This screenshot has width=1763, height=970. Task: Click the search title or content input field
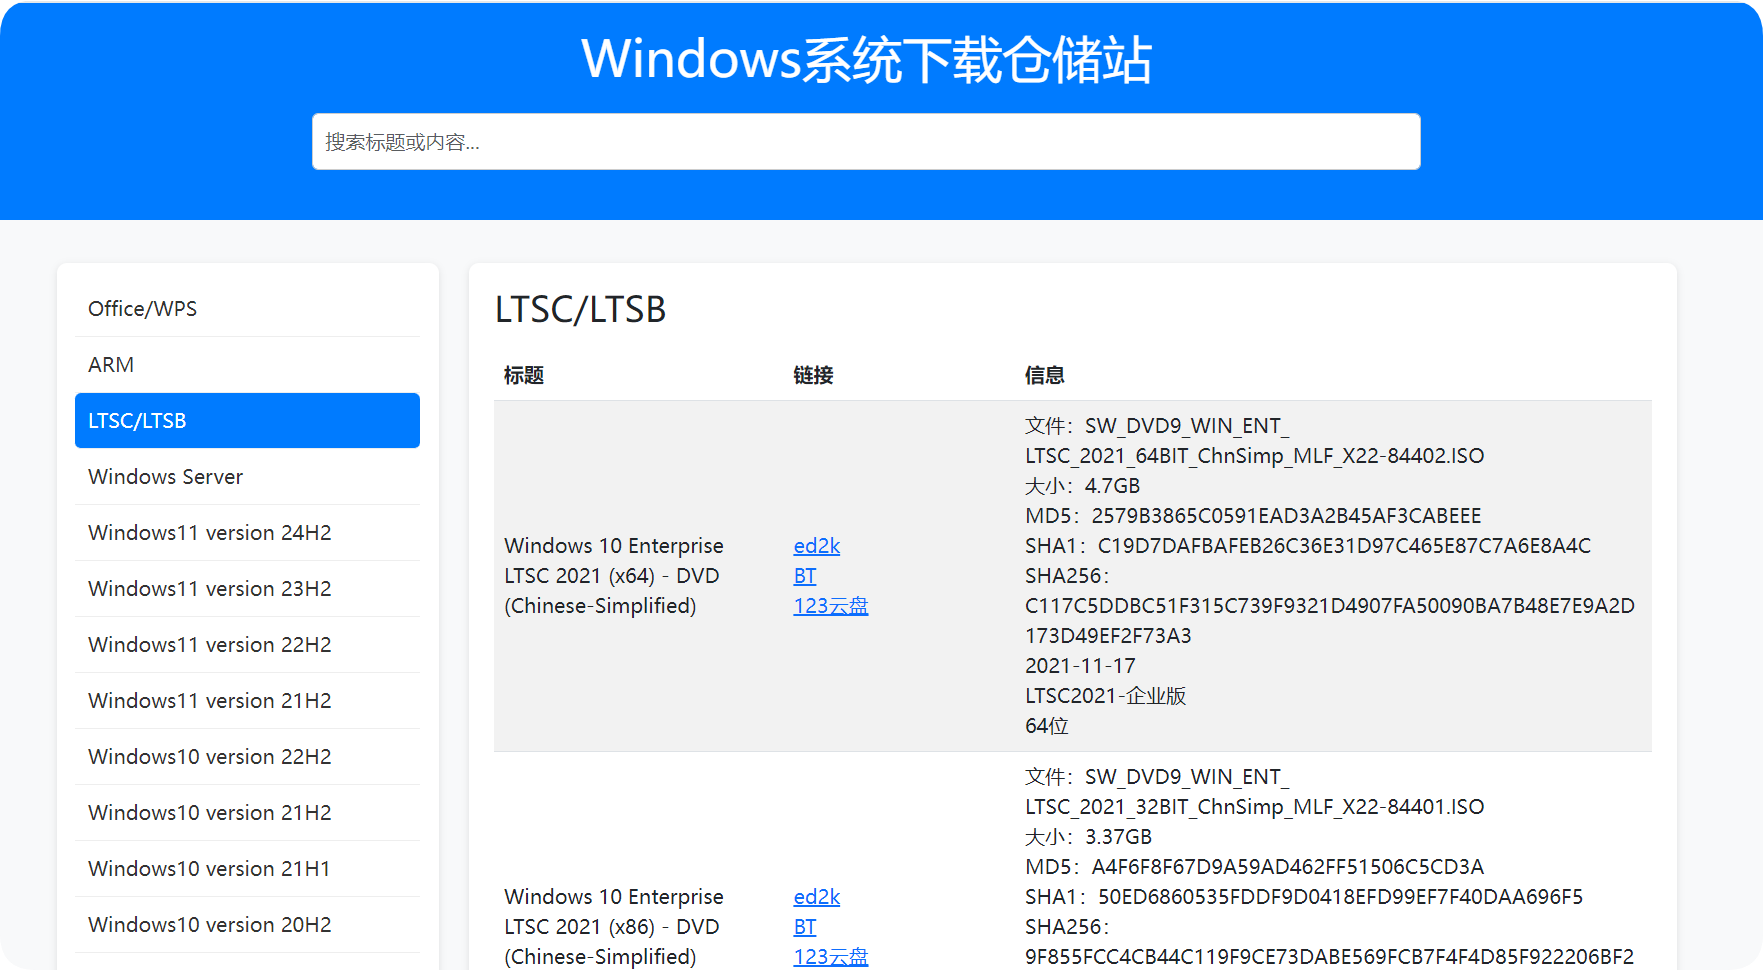tap(866, 142)
